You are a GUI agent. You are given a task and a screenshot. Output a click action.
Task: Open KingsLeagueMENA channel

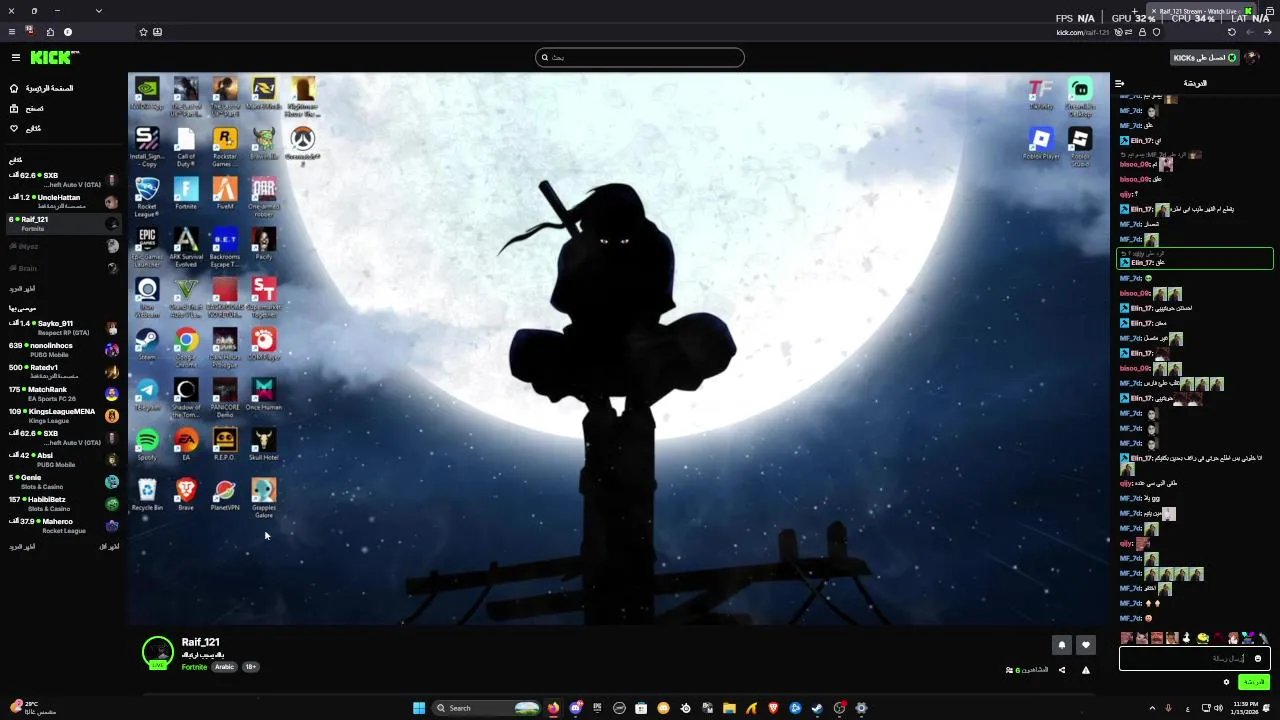coord(64,415)
